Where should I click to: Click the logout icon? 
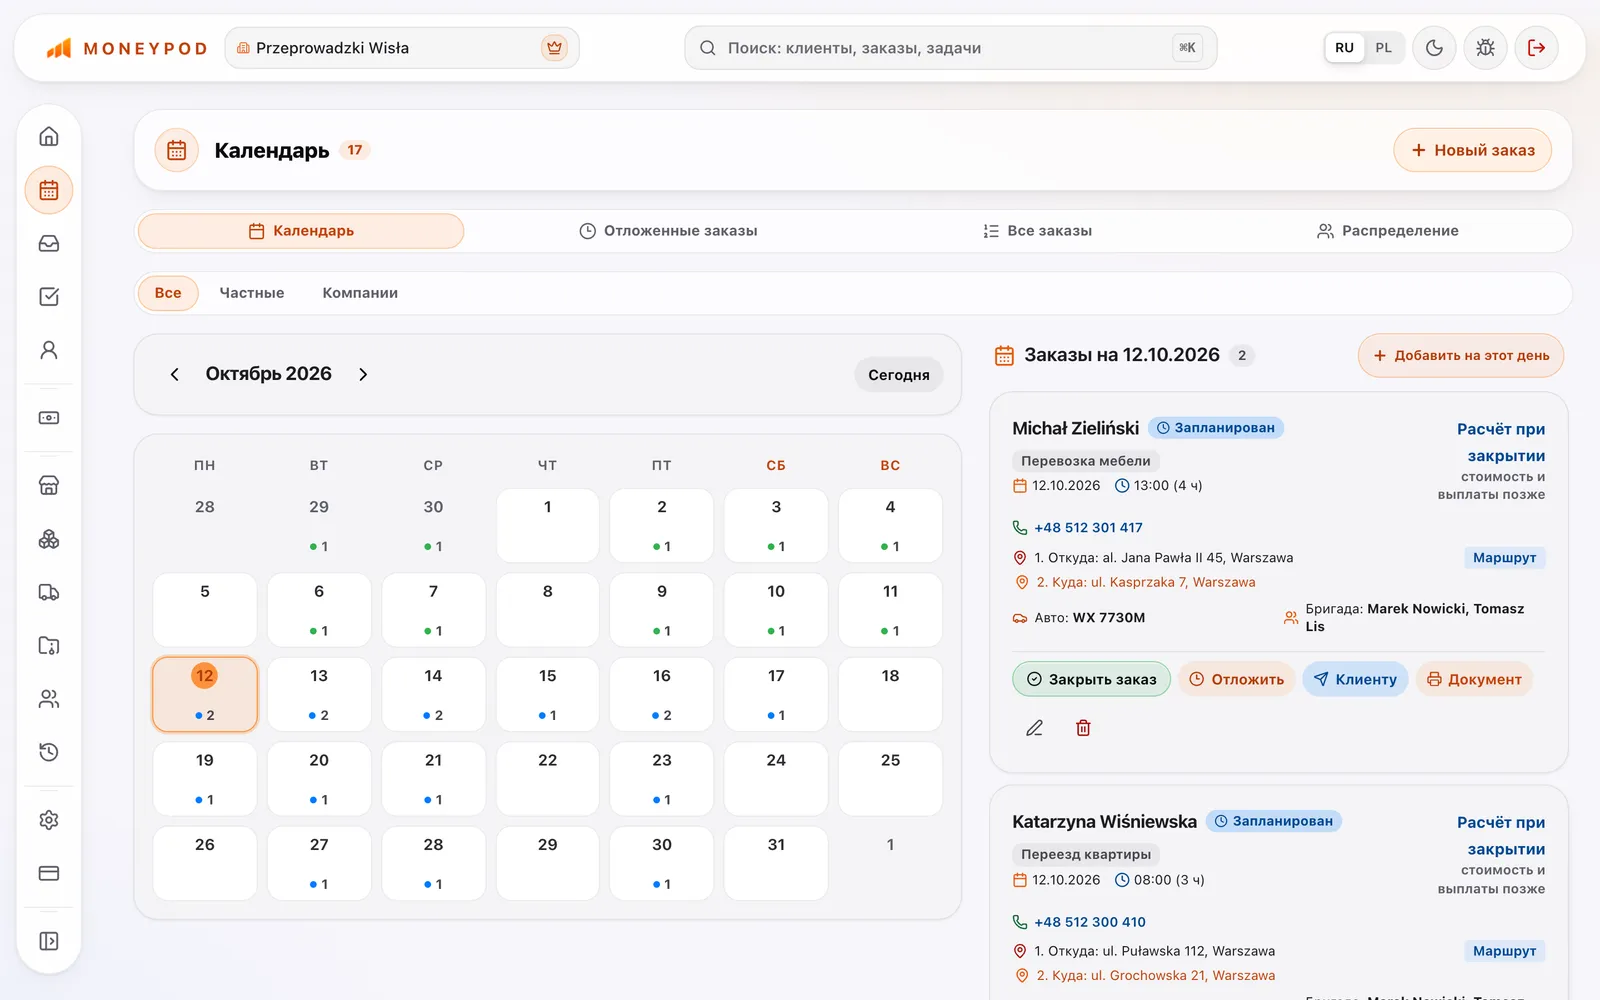coord(1537,48)
